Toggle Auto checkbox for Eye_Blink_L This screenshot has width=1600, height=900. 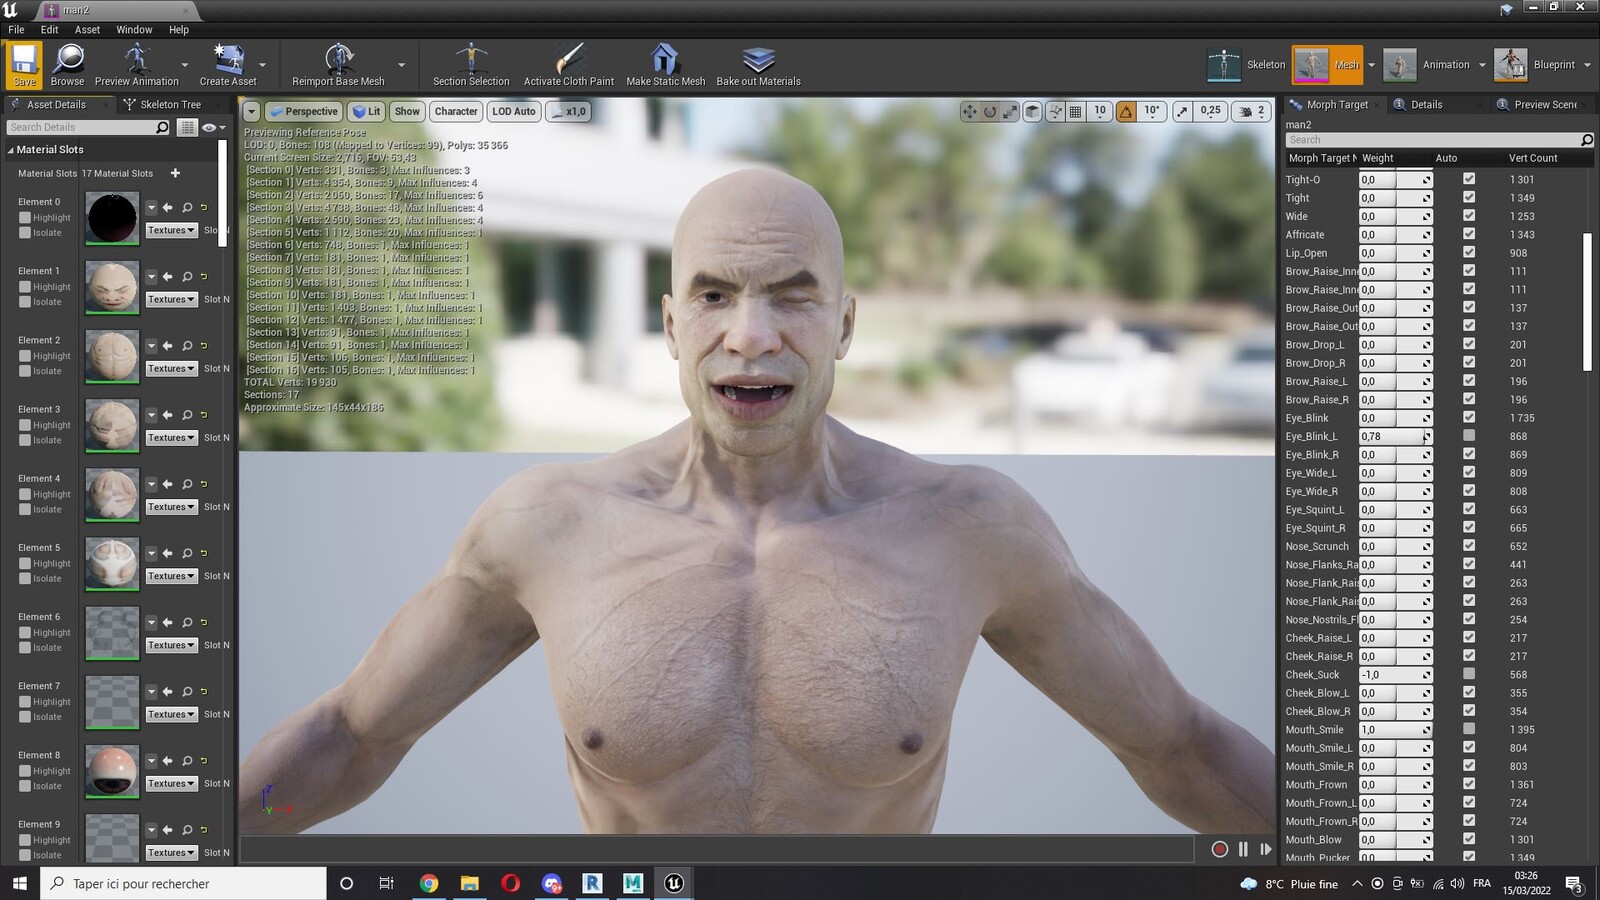(x=1469, y=436)
